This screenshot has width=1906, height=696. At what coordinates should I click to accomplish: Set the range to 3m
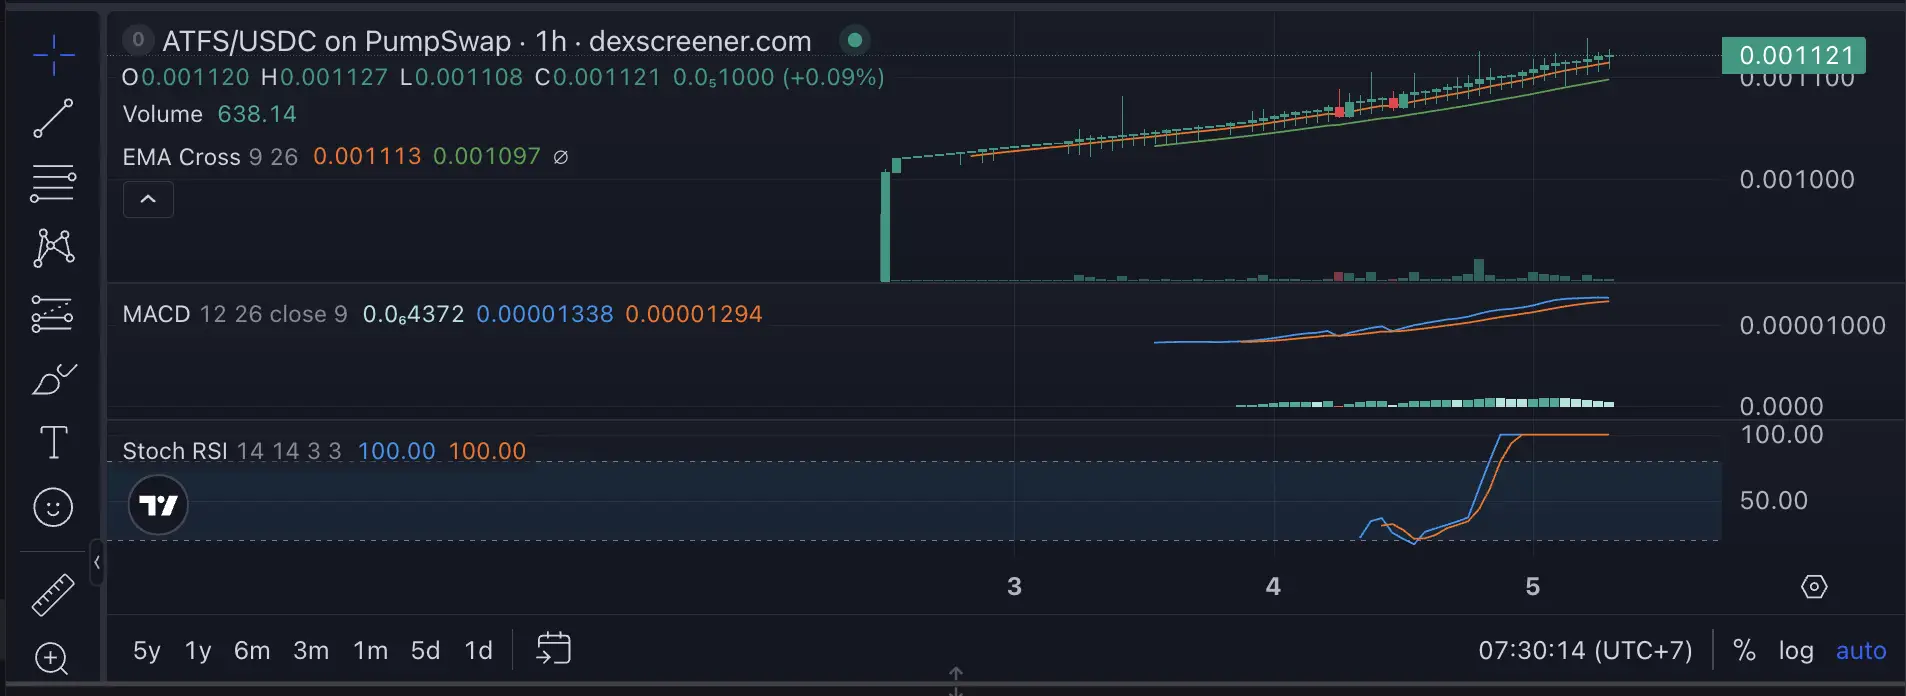point(311,650)
